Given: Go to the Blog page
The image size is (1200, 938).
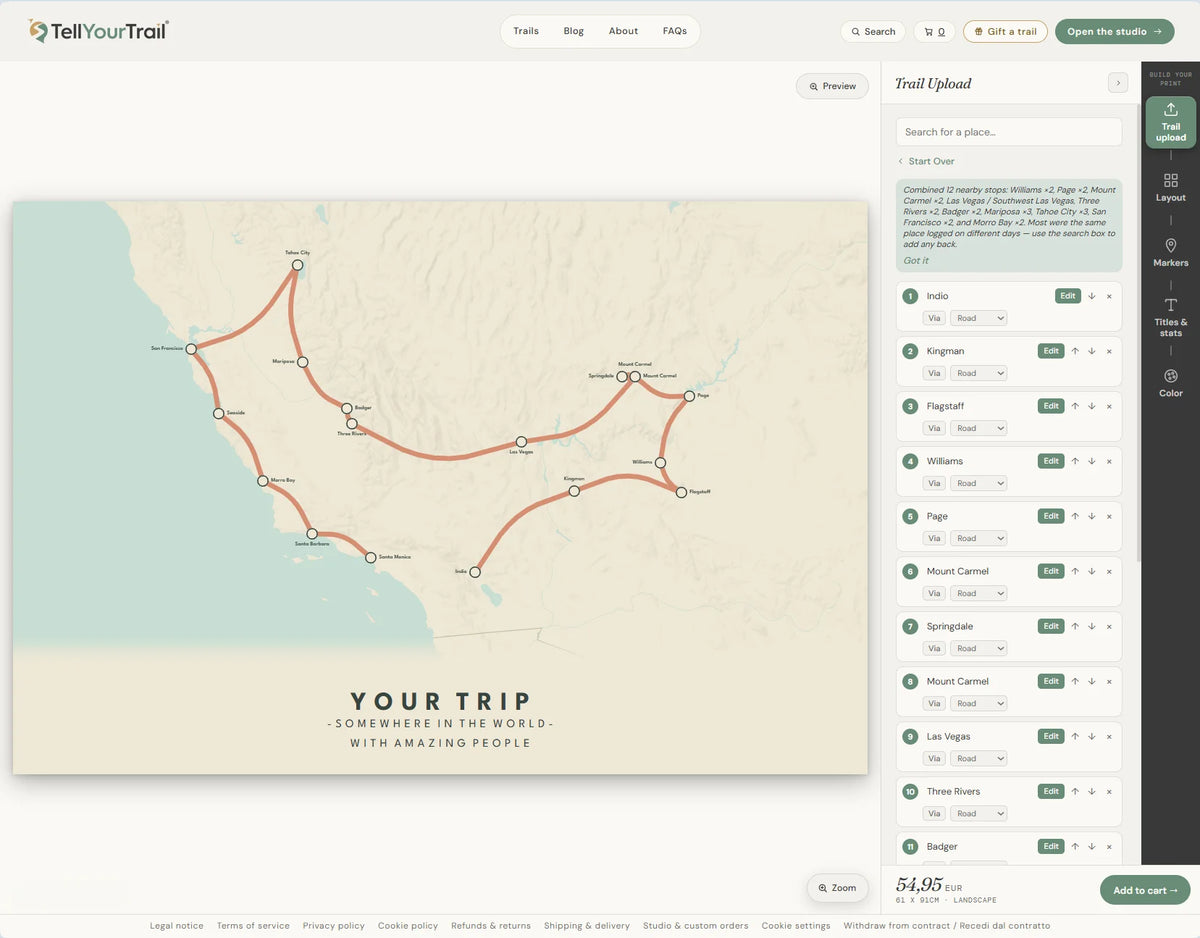Looking at the screenshot, I should pos(574,31).
